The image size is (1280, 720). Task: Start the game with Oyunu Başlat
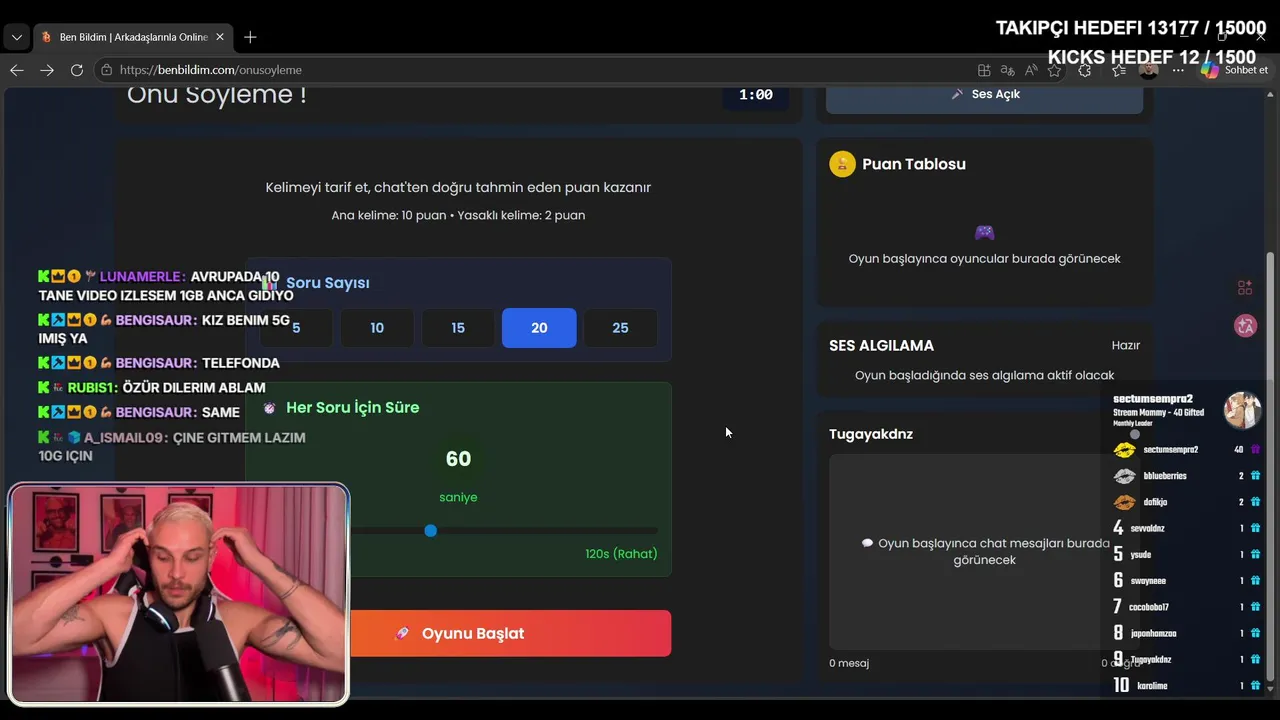pyautogui.click(x=458, y=633)
